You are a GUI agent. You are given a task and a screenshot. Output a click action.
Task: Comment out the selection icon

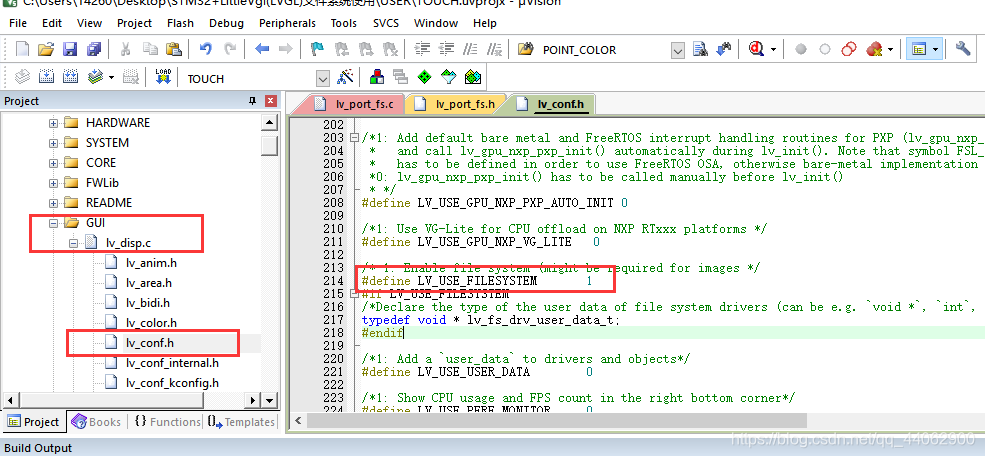tap(471, 50)
